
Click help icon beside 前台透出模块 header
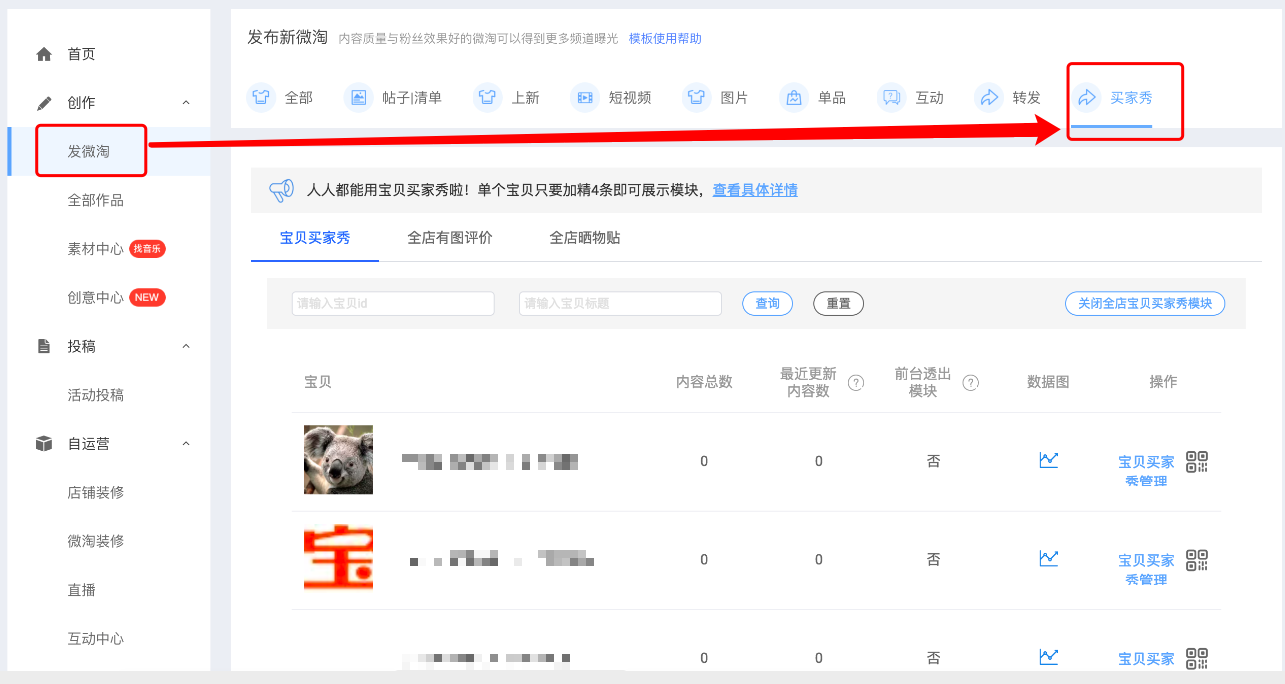click(970, 382)
